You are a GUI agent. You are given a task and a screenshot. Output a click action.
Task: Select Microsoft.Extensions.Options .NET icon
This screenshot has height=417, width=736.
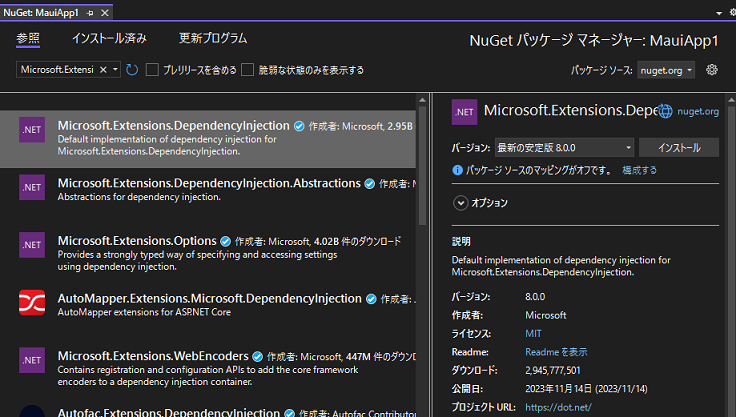pyautogui.click(x=32, y=245)
